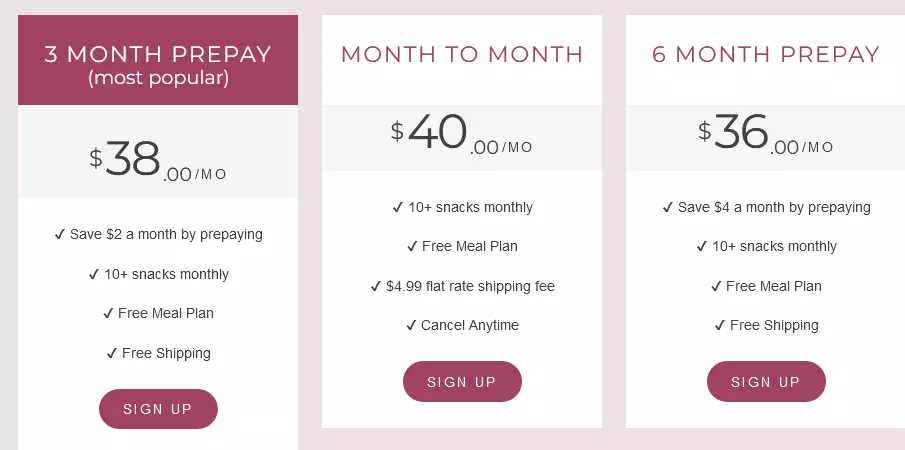This screenshot has width=905, height=450.
Task: Click the $38.00/mo price
Action: [158, 160]
